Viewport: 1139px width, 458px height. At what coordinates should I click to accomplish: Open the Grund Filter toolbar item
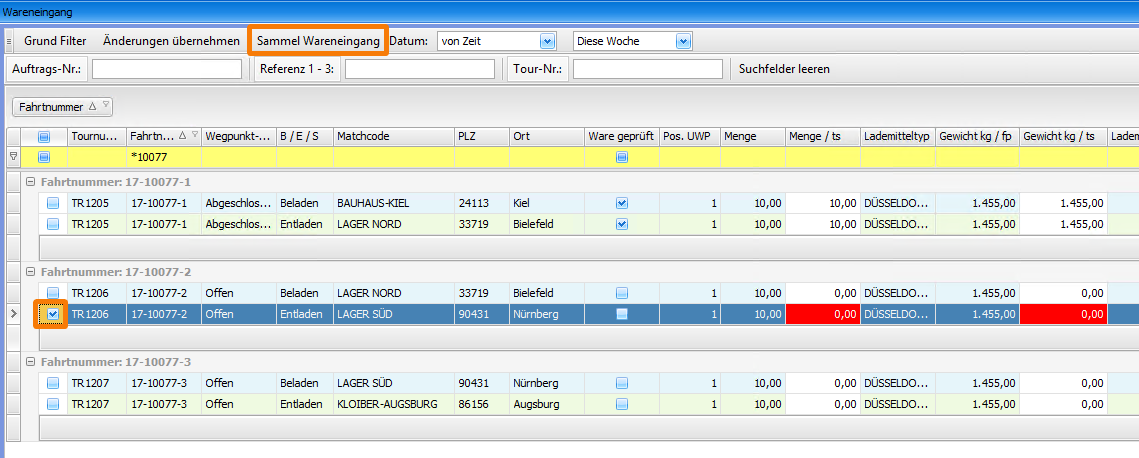55,41
